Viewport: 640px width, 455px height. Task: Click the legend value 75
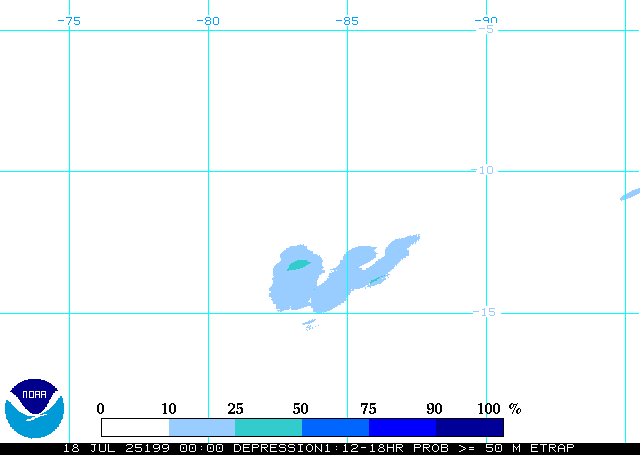(x=368, y=408)
